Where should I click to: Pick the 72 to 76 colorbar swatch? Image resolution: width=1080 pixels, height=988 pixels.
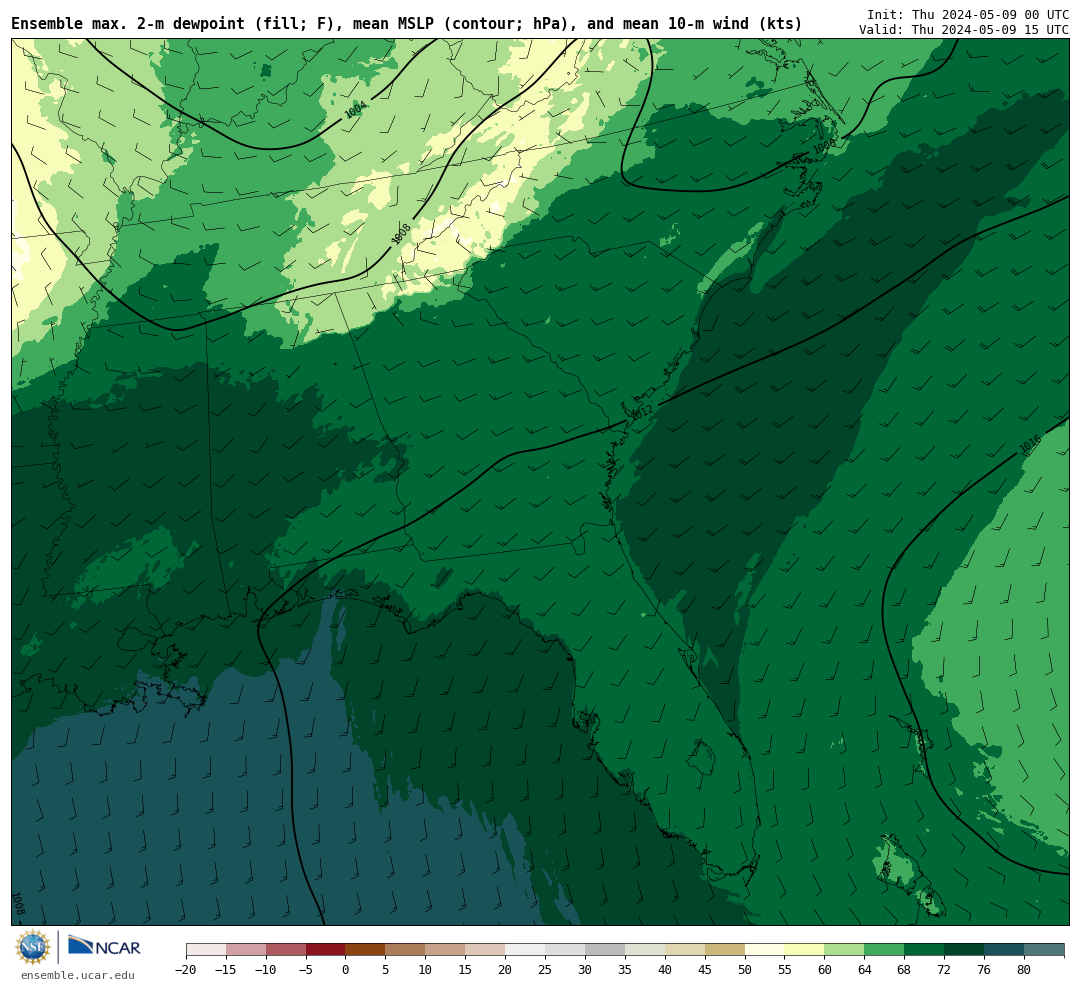(965, 950)
